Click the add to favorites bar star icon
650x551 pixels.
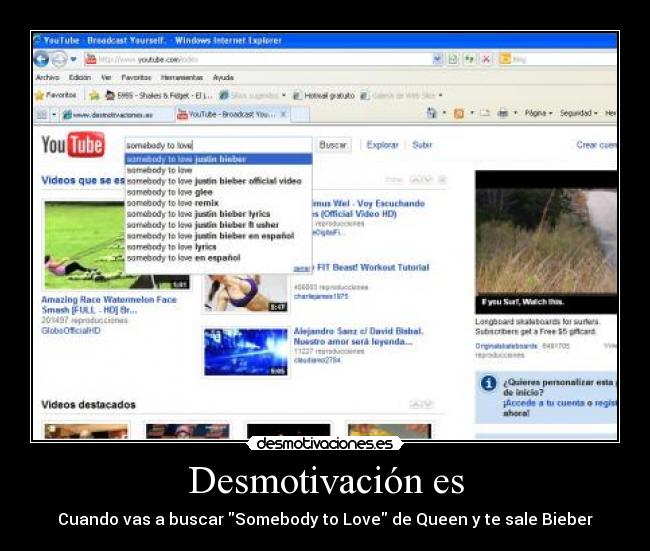pyautogui.click(x=94, y=96)
